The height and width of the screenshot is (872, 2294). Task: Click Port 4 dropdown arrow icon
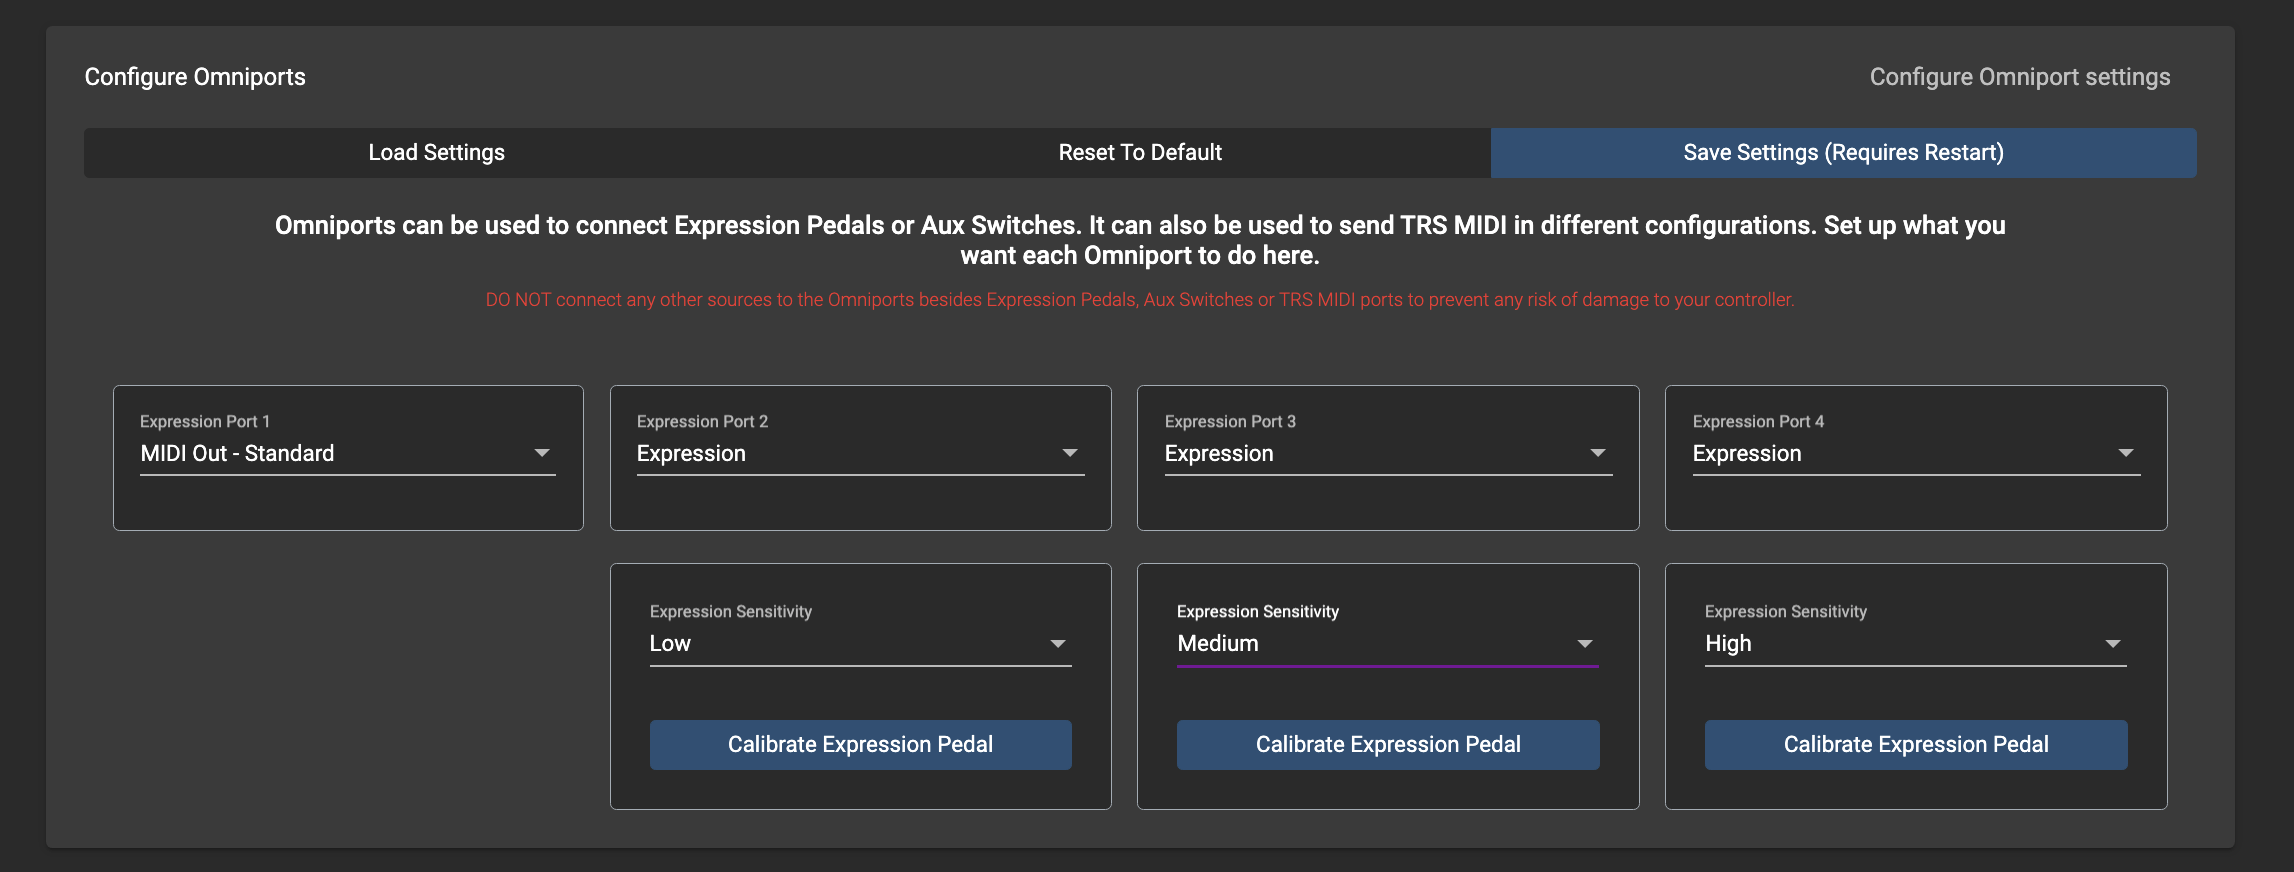[x=2126, y=453]
